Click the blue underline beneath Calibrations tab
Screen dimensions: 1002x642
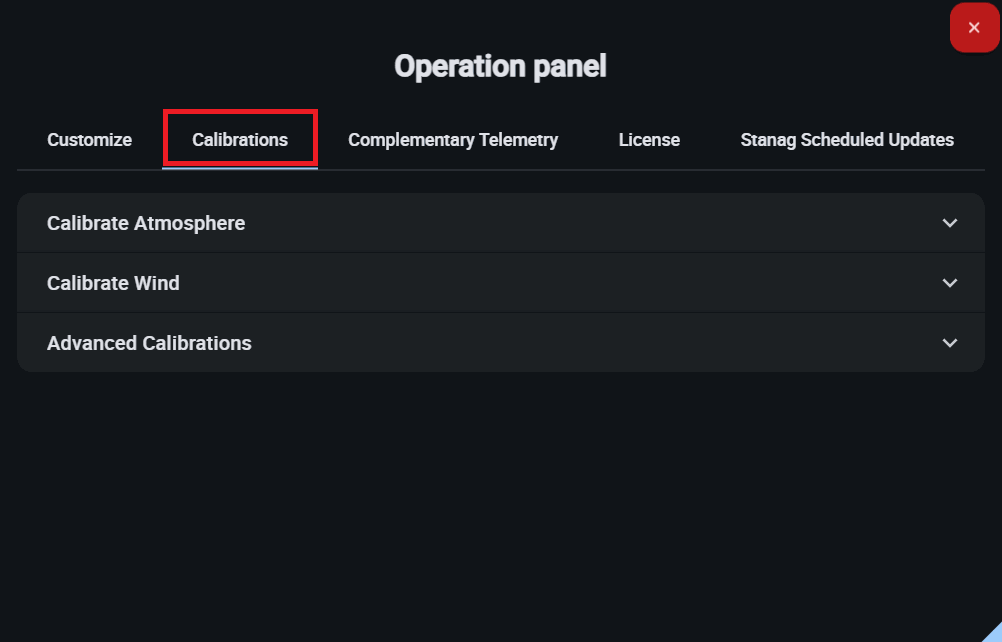(240, 169)
